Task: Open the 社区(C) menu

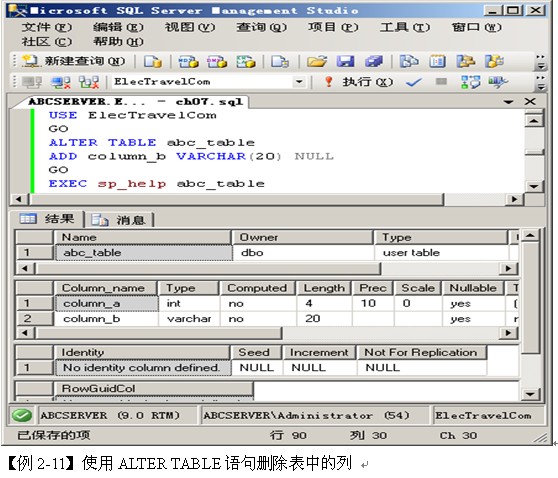Action: point(47,42)
